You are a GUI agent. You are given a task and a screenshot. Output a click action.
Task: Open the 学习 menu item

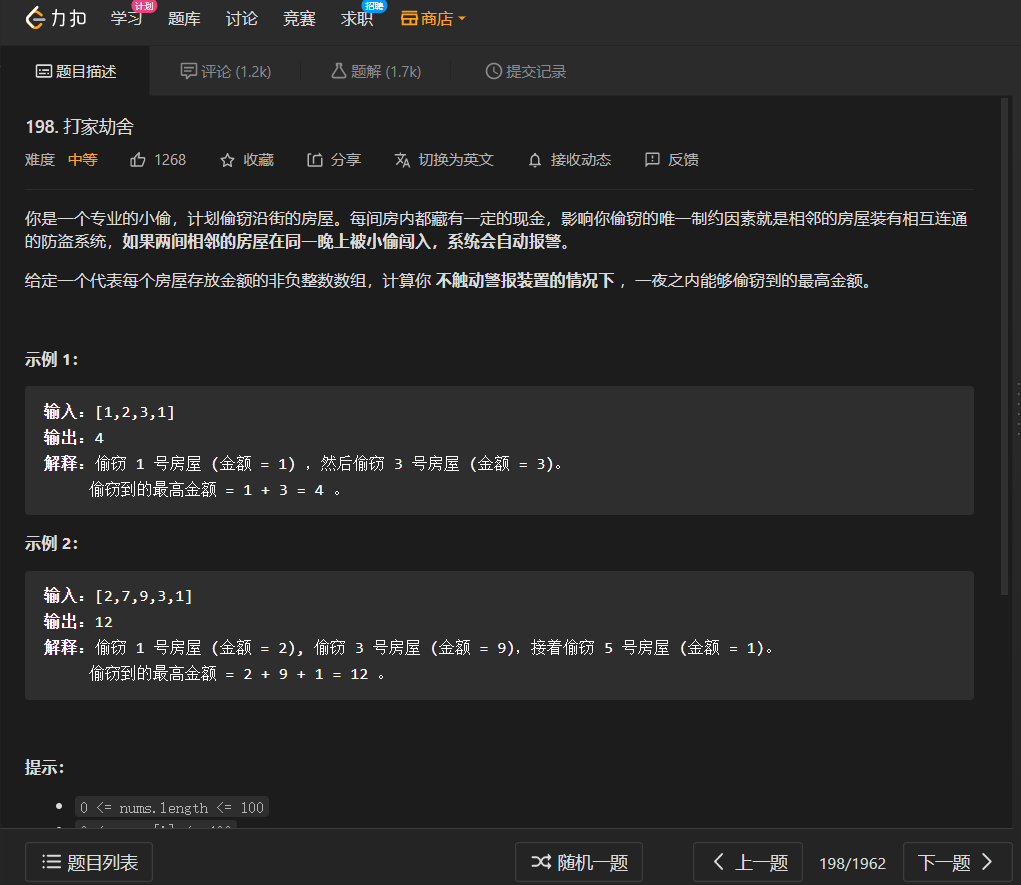(x=126, y=18)
